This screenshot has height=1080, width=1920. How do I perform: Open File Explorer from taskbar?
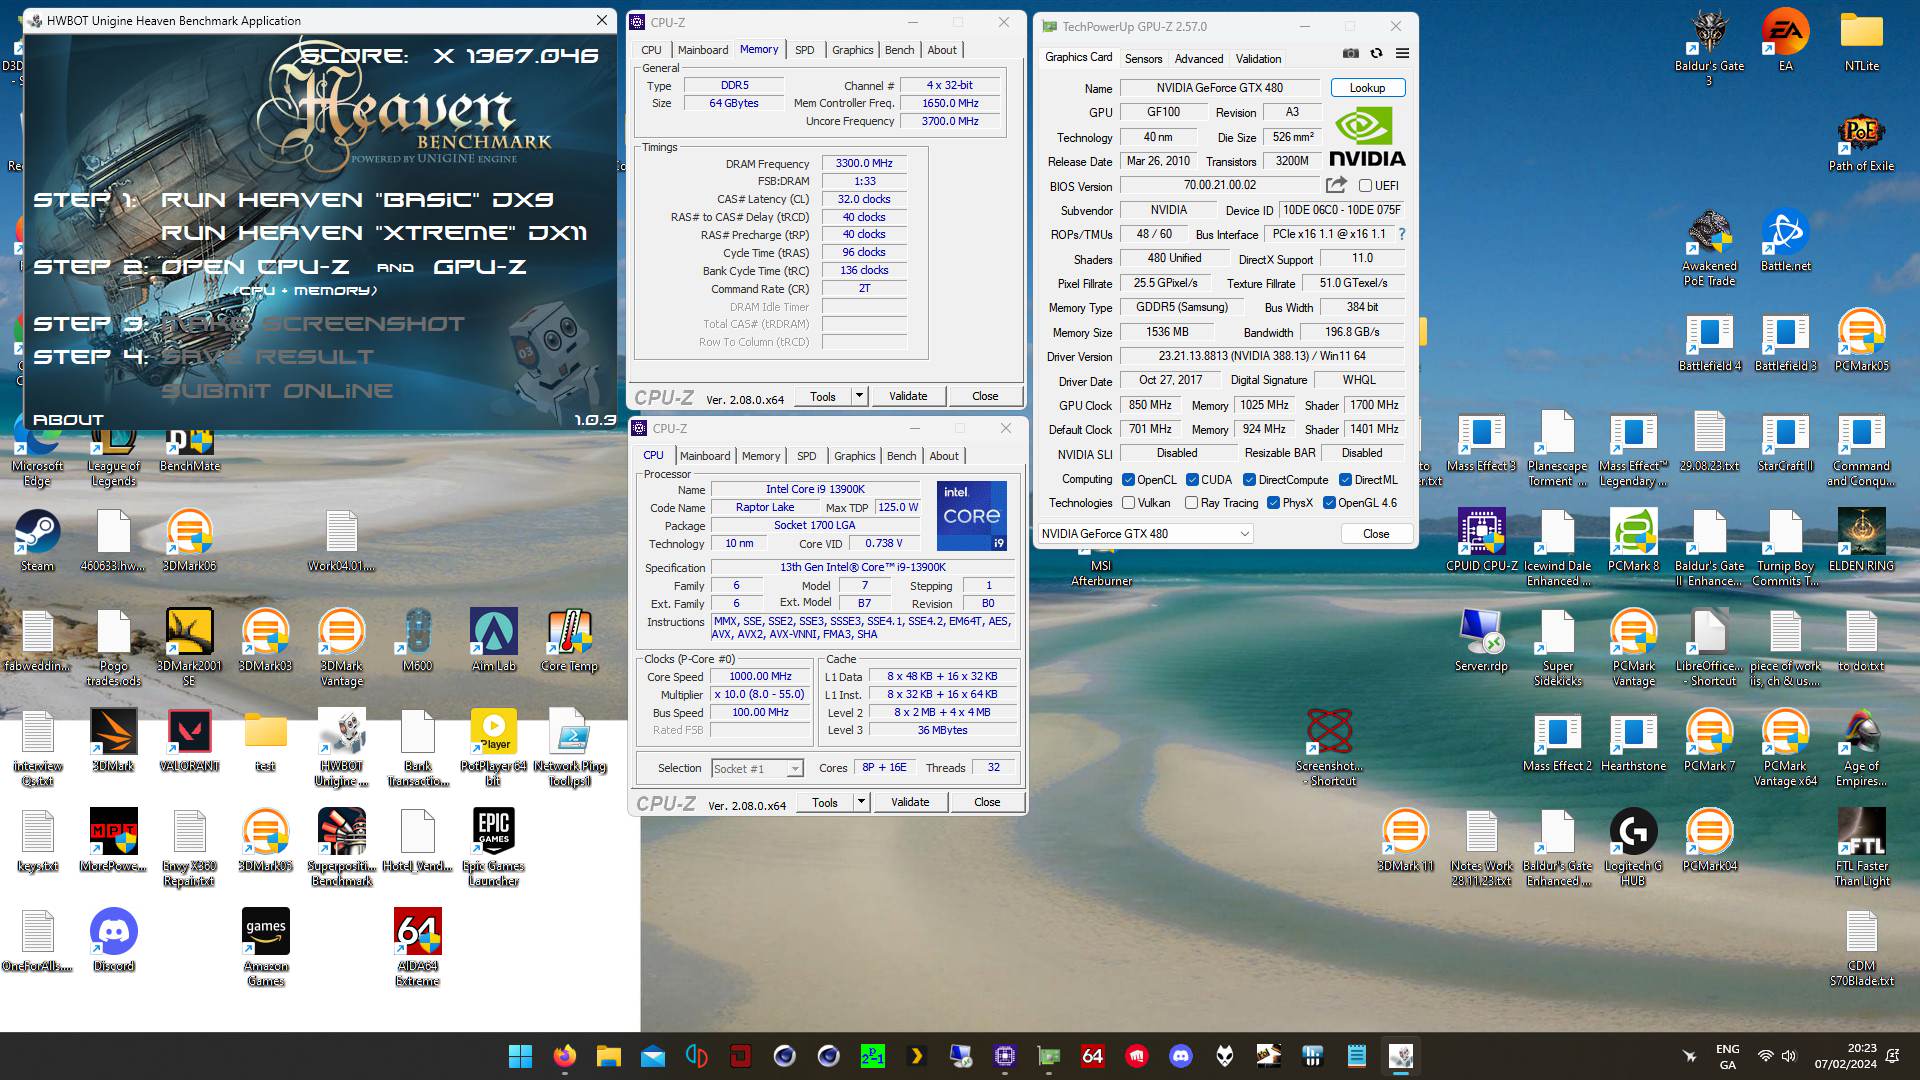[608, 1056]
